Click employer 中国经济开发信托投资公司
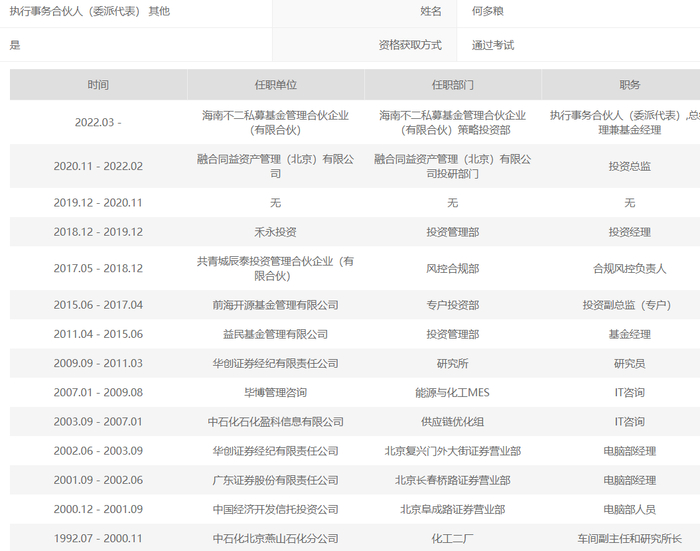This screenshot has height=551, width=700. (x=275, y=509)
